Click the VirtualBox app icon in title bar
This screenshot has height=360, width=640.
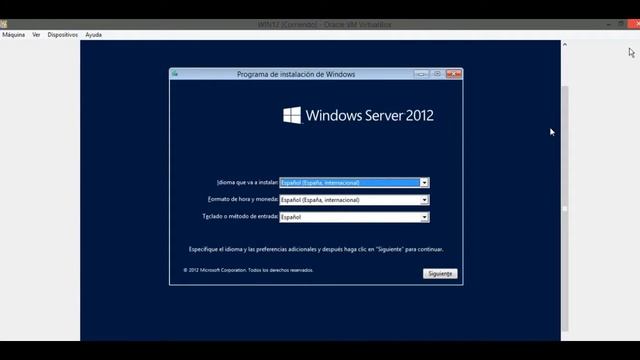point(3,24)
